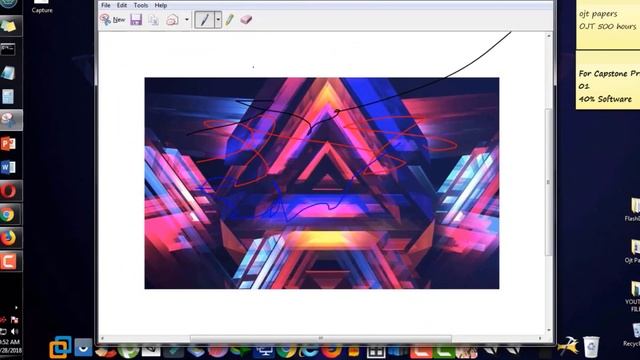The width and height of the screenshot is (640, 360).
Task: Open the VMware icon in the dock
Action: [x=60, y=347]
